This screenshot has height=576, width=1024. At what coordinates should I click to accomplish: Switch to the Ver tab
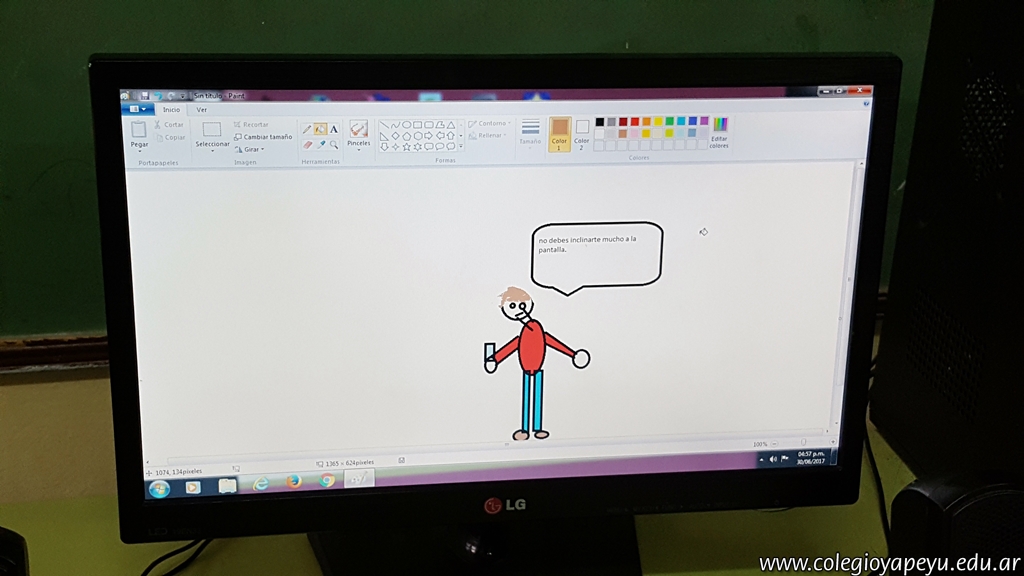(x=202, y=110)
